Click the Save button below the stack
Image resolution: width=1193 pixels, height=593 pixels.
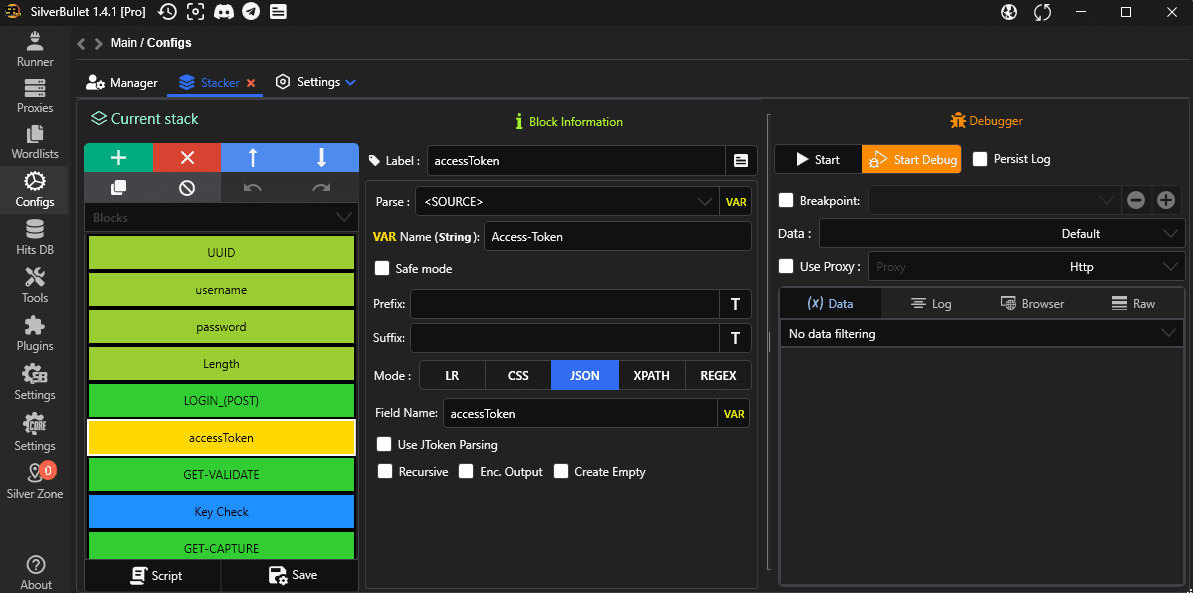pyautogui.click(x=292, y=575)
